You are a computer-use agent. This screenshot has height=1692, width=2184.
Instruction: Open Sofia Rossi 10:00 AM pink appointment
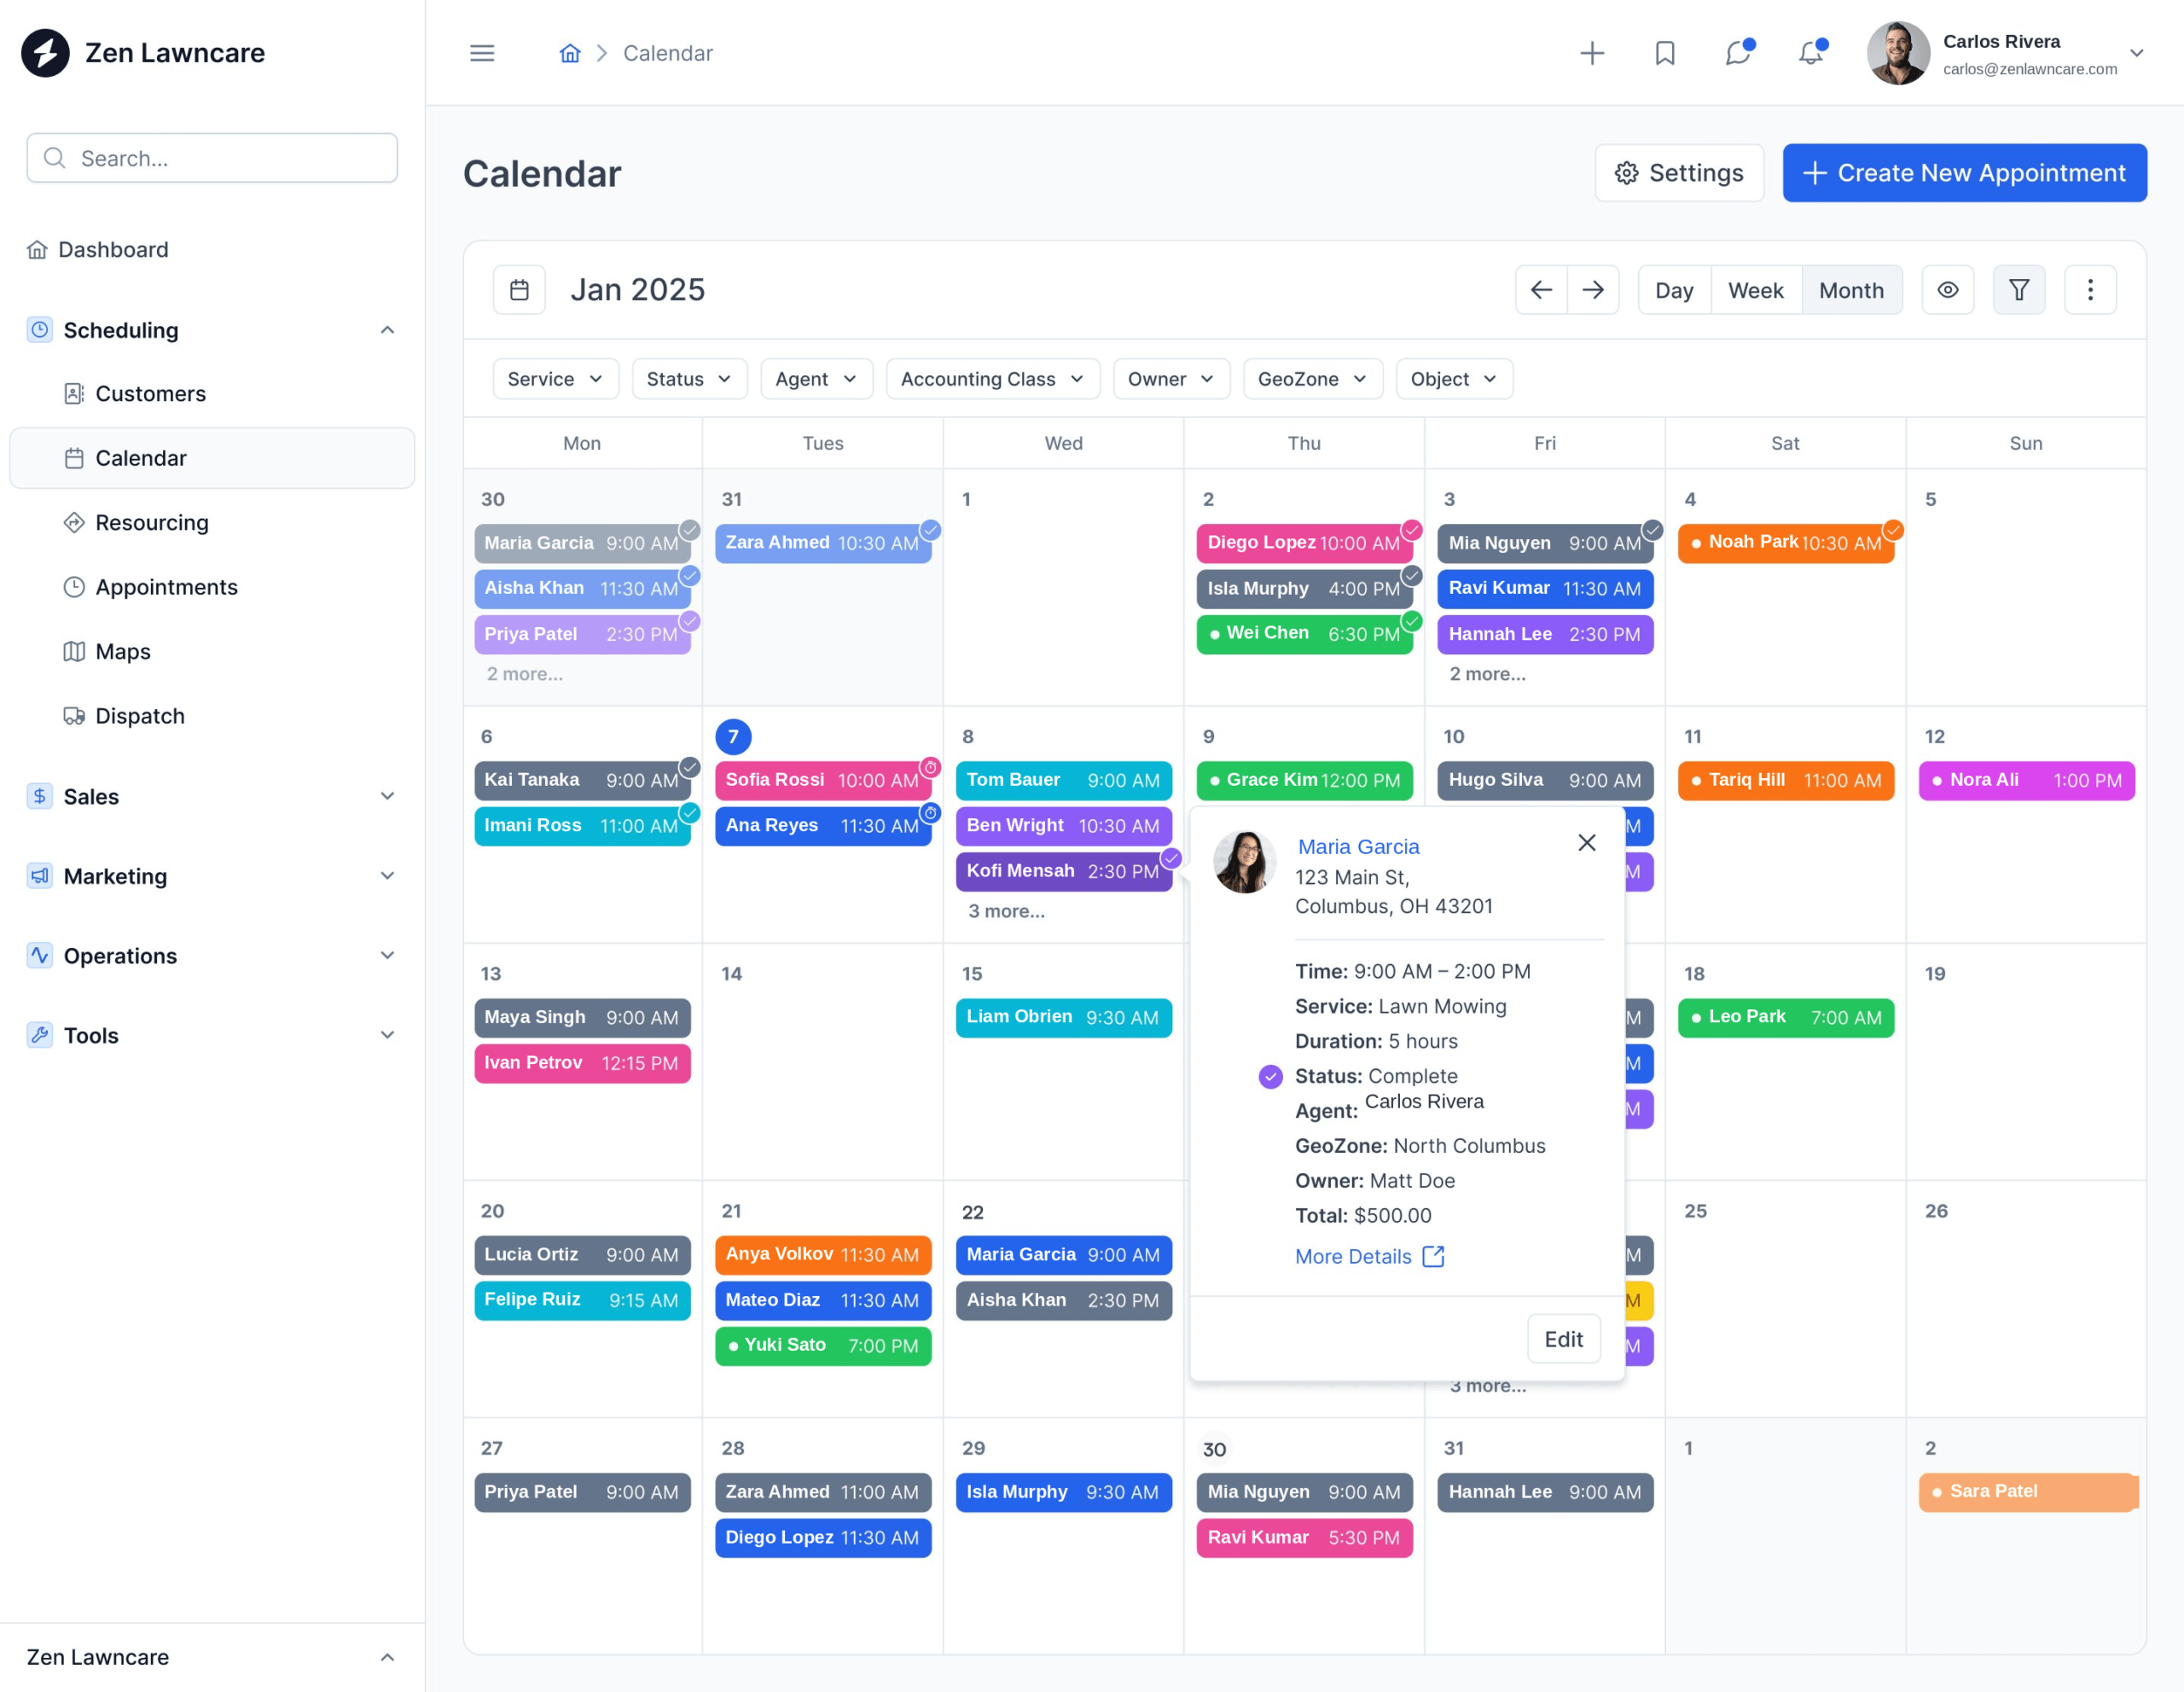point(822,780)
